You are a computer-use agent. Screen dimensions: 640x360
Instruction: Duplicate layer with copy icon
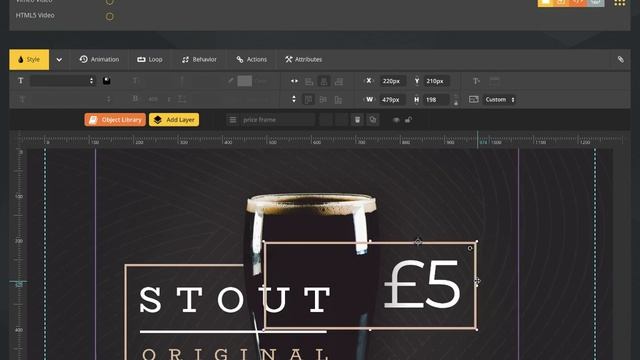(373, 120)
